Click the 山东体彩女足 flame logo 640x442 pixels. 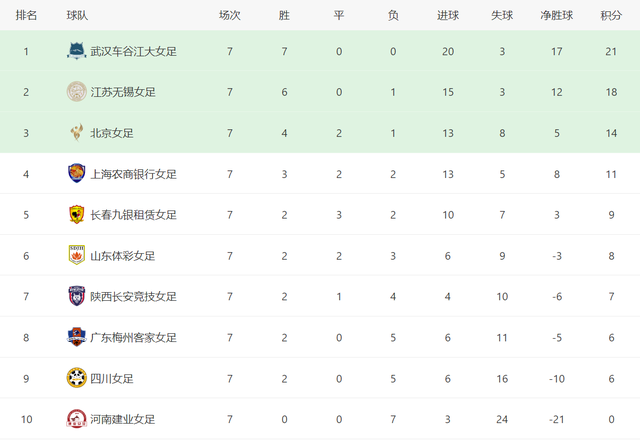click(x=76, y=255)
